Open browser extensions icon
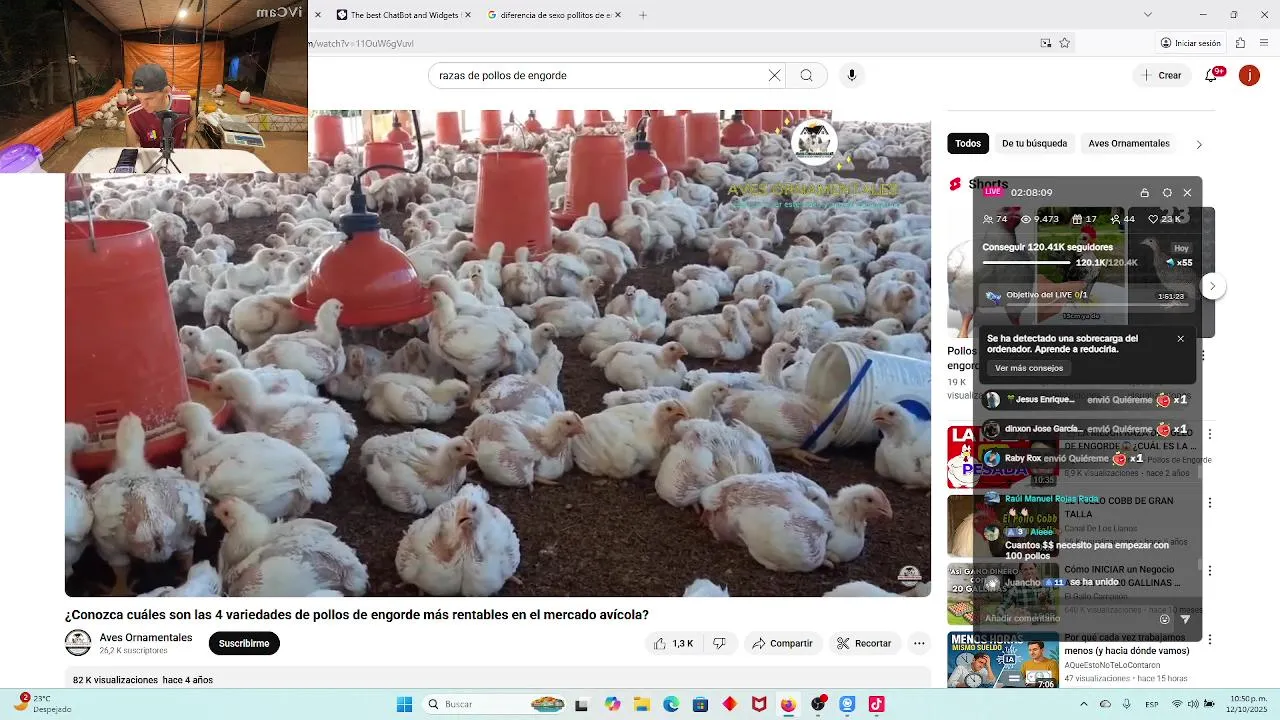The width and height of the screenshot is (1280, 720). [1240, 43]
